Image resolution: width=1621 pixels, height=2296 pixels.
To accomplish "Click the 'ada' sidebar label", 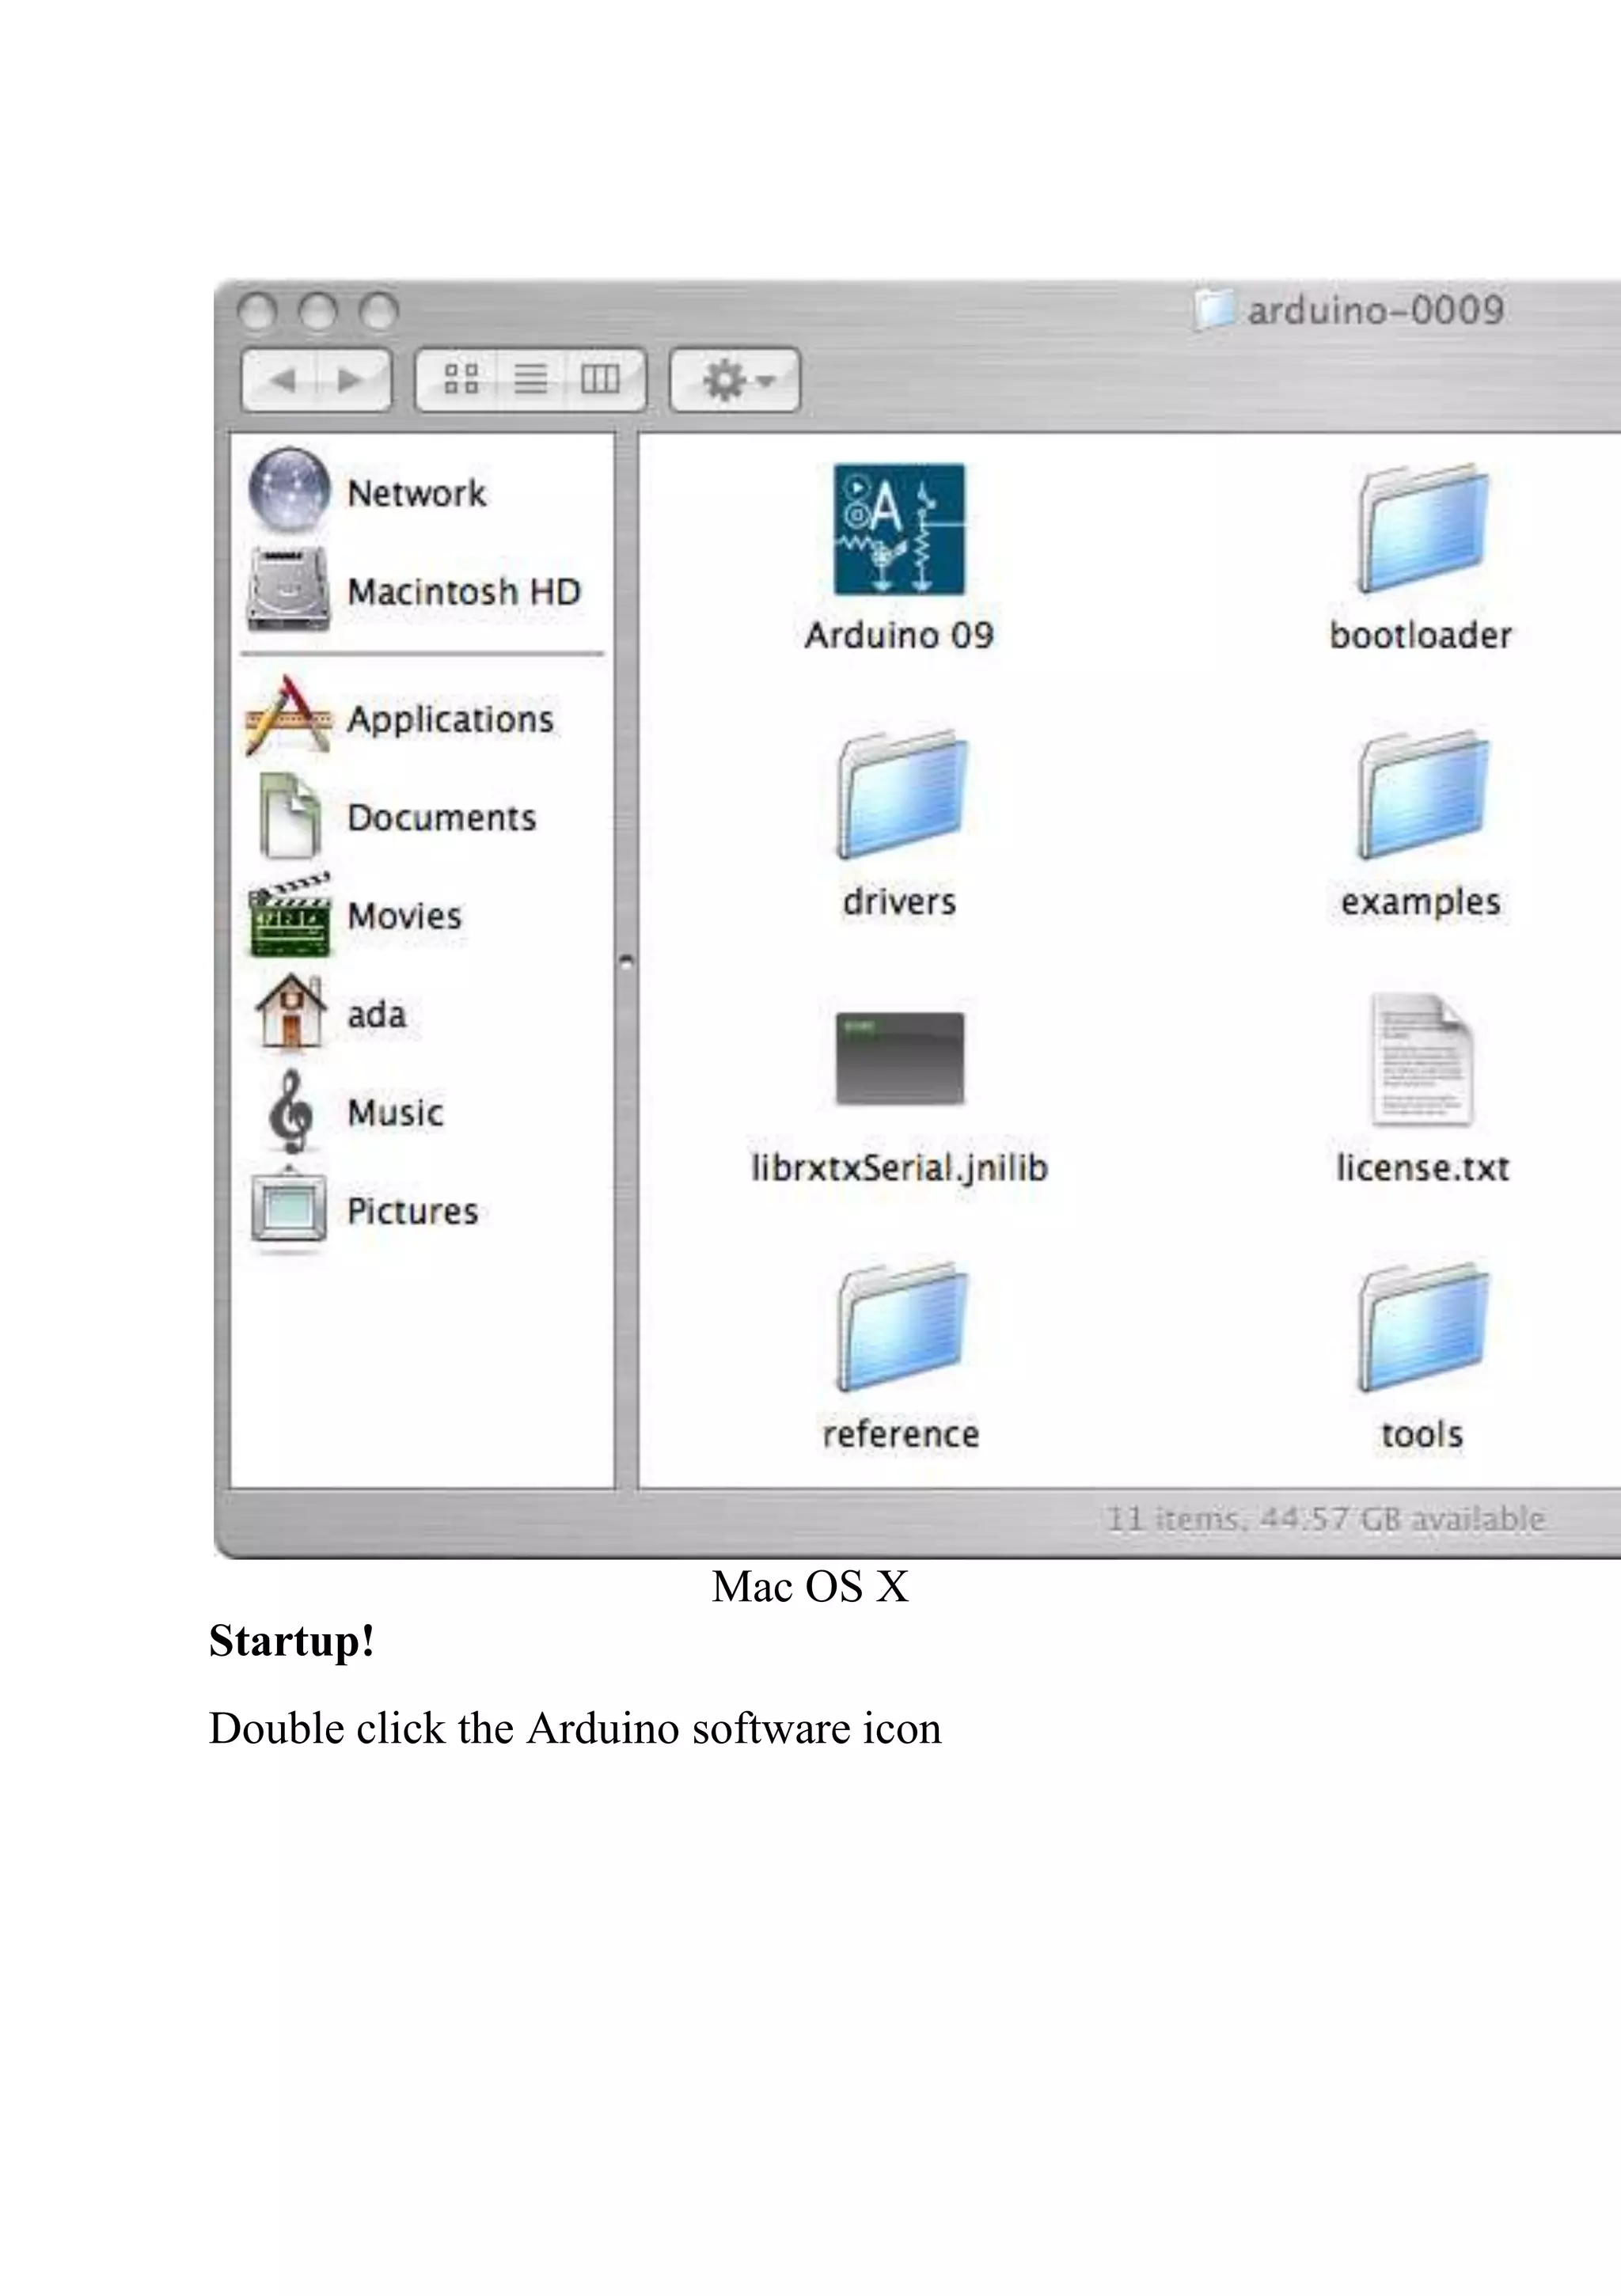I will (376, 1014).
